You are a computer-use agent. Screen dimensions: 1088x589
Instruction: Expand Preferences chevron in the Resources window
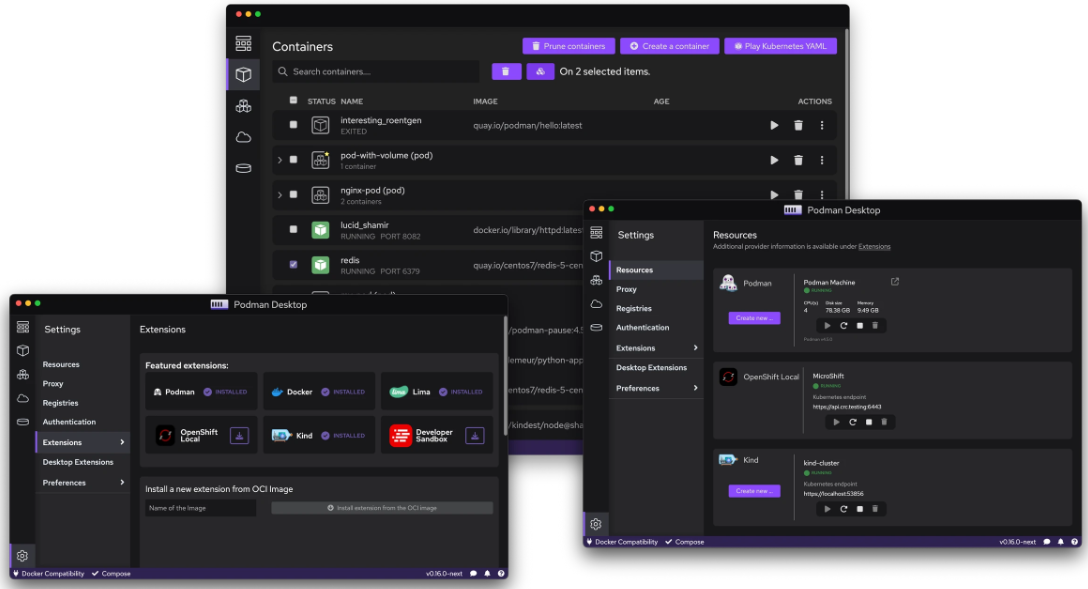[695, 388]
